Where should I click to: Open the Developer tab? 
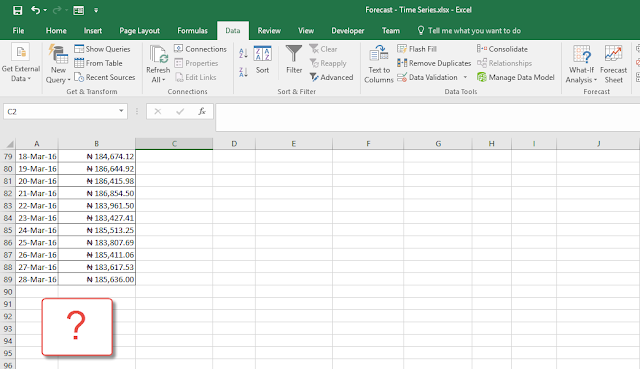(x=348, y=31)
